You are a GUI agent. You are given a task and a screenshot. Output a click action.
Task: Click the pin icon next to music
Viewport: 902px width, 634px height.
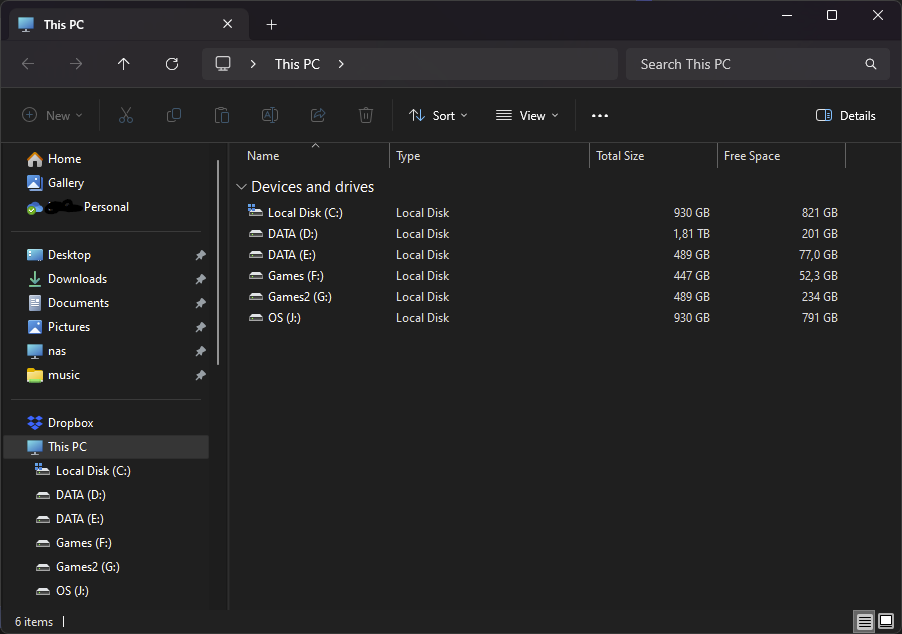200,375
